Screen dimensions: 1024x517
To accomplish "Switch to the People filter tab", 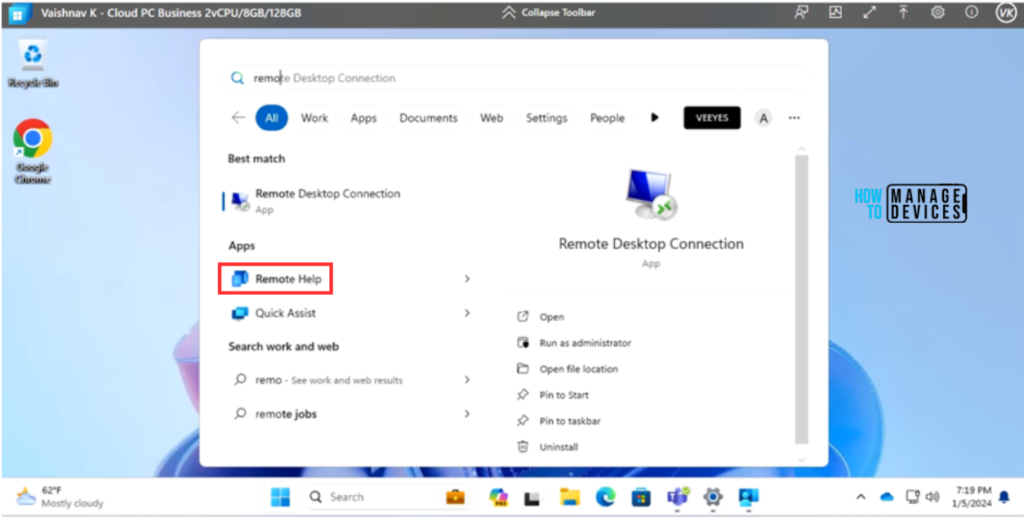I will pyautogui.click(x=607, y=118).
